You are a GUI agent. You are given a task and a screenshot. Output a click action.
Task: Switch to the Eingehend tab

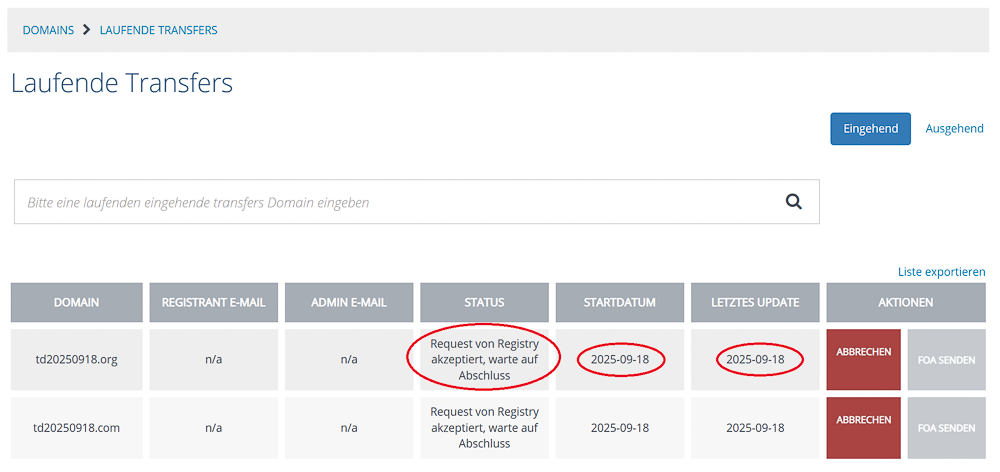coord(870,129)
